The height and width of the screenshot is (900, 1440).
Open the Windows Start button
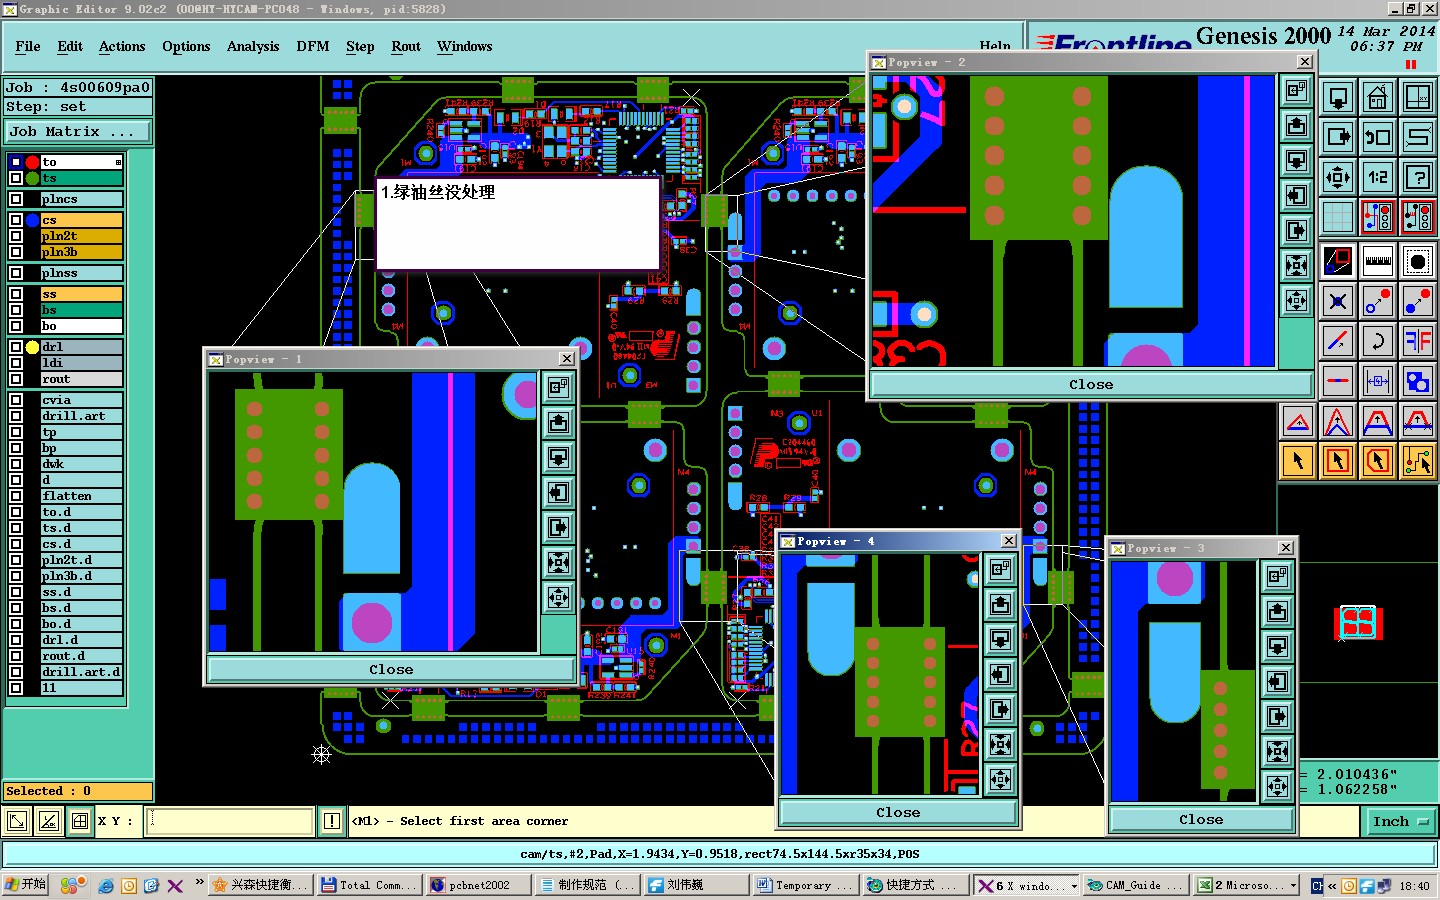[26, 885]
